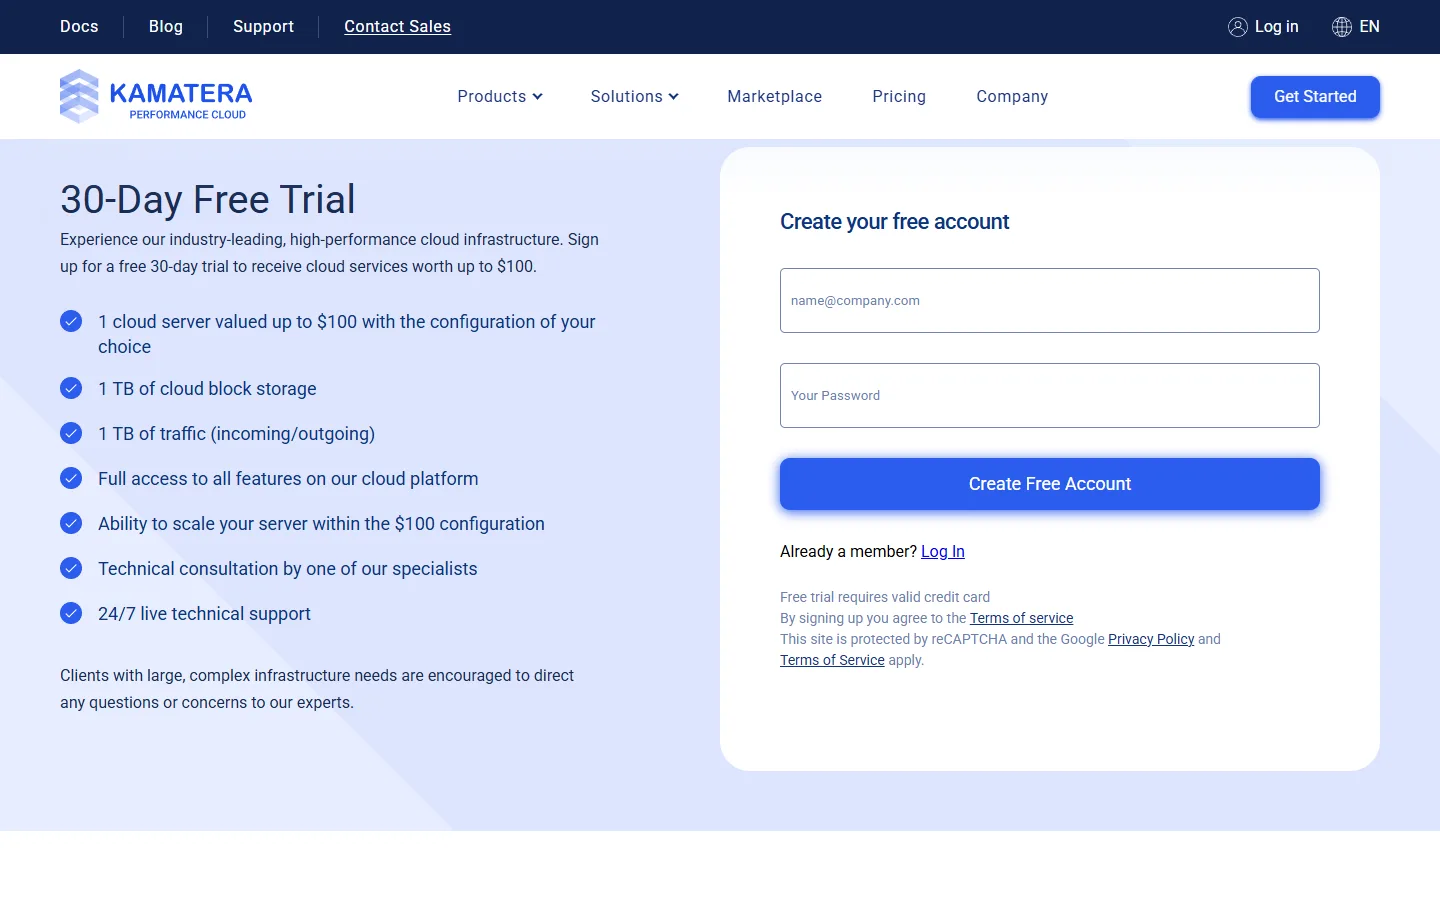
Task: Visit the Blog link
Action: click(166, 27)
